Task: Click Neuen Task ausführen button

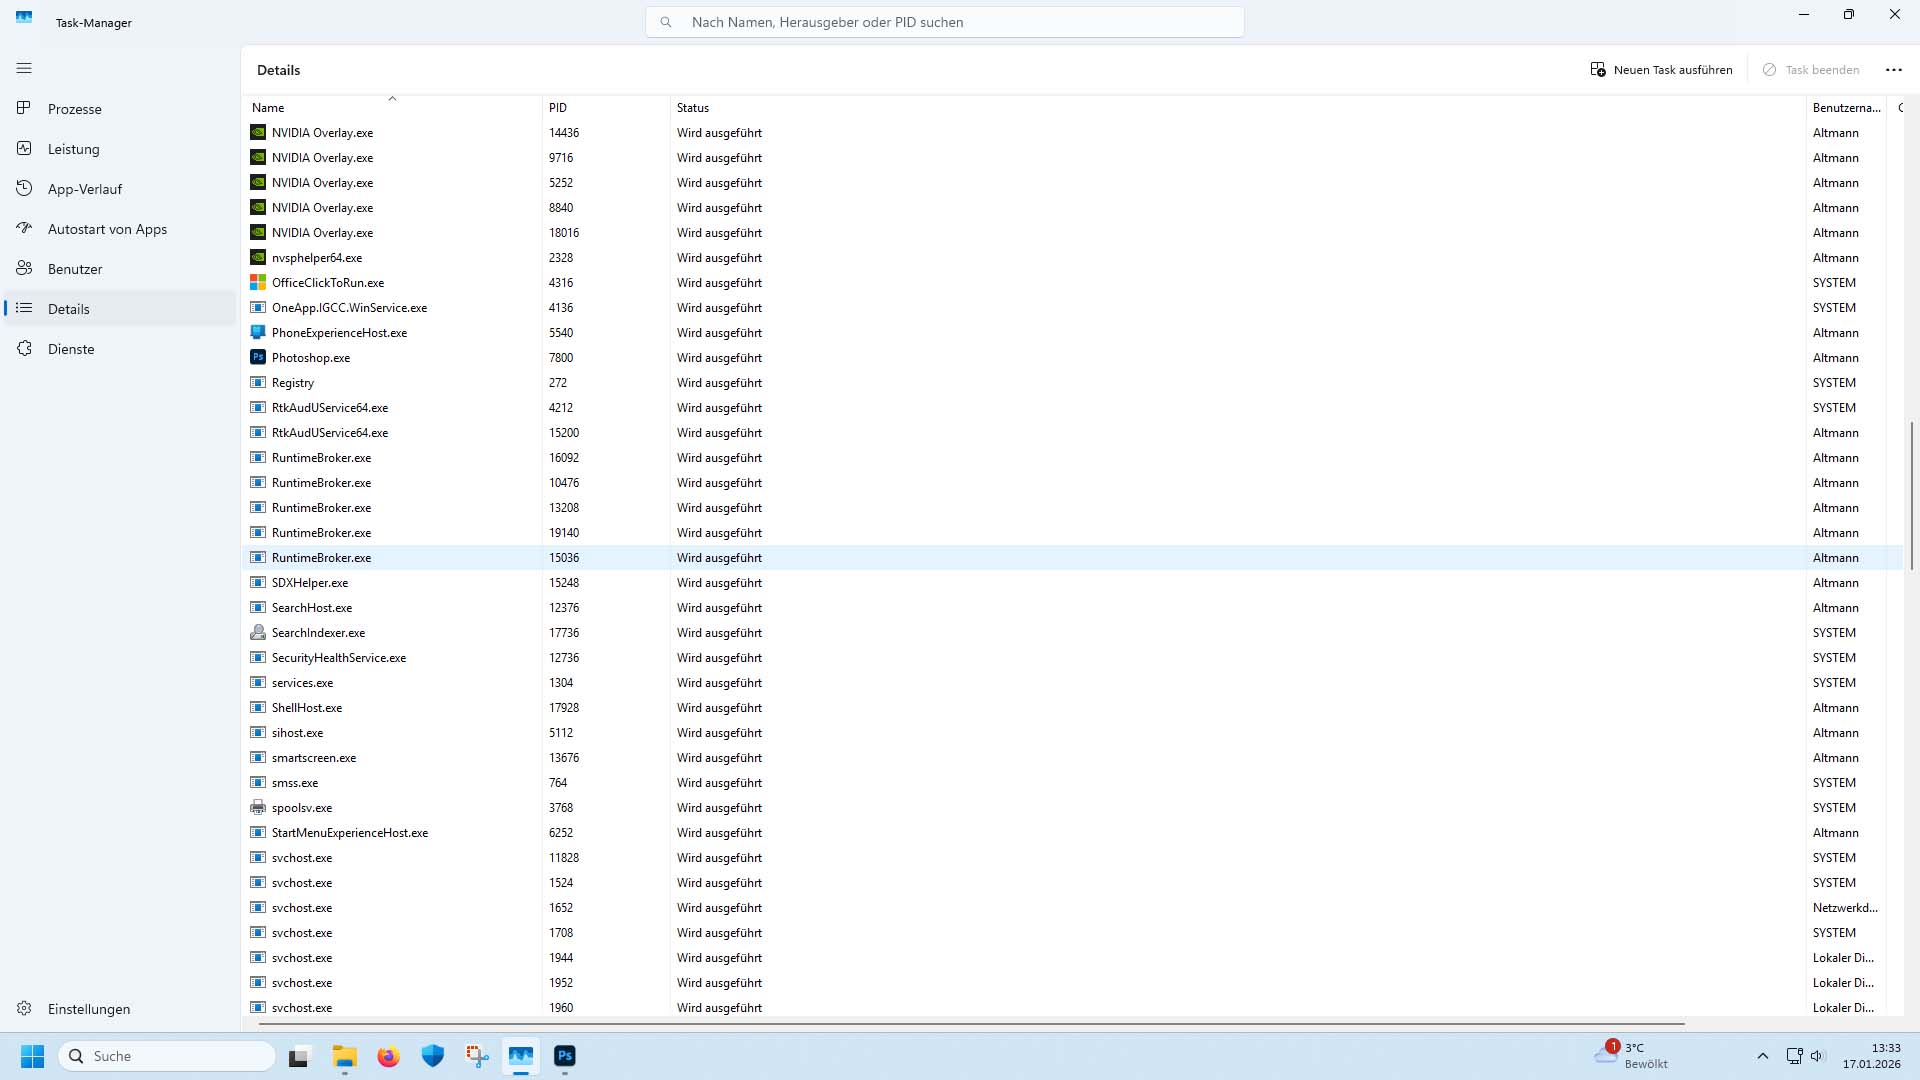Action: pos(1661,70)
